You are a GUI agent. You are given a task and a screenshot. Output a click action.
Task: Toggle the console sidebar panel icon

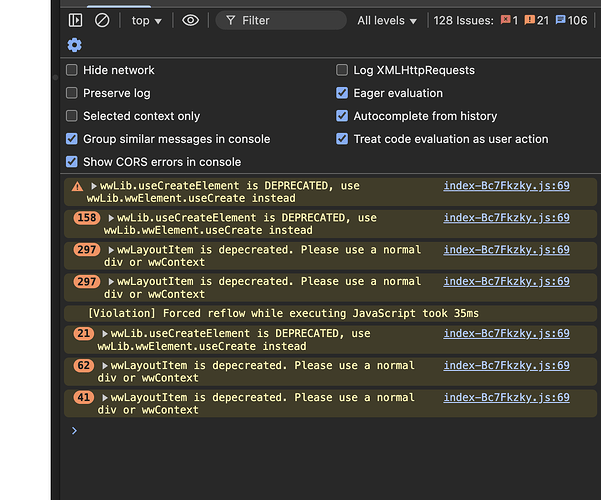point(76,20)
